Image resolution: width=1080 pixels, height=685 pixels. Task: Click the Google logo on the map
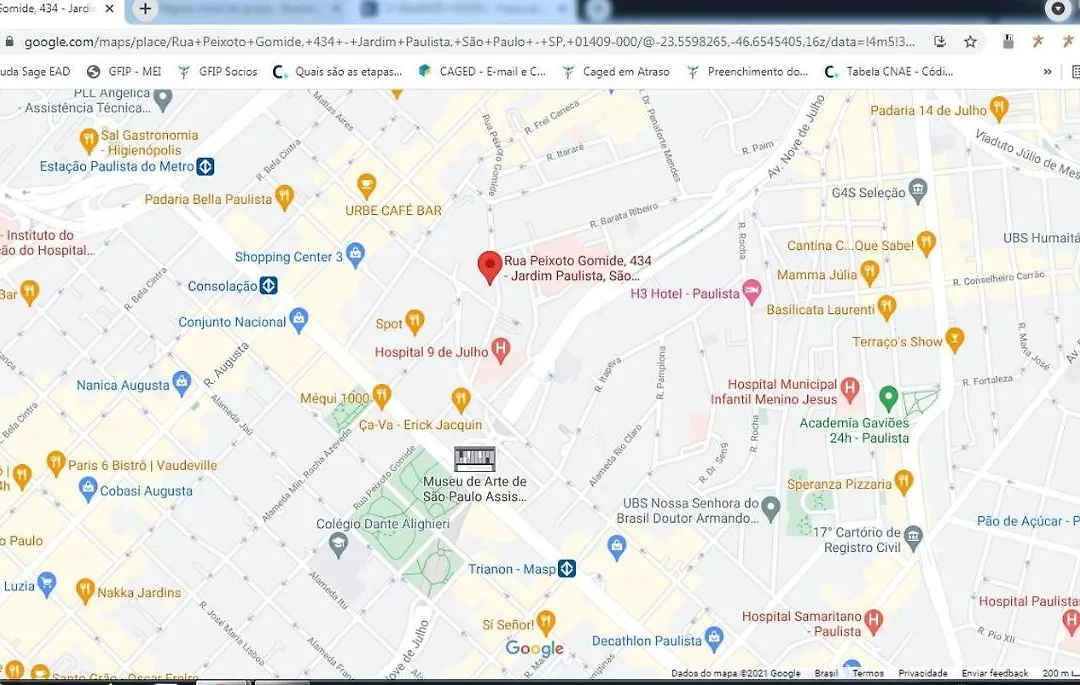[534, 648]
